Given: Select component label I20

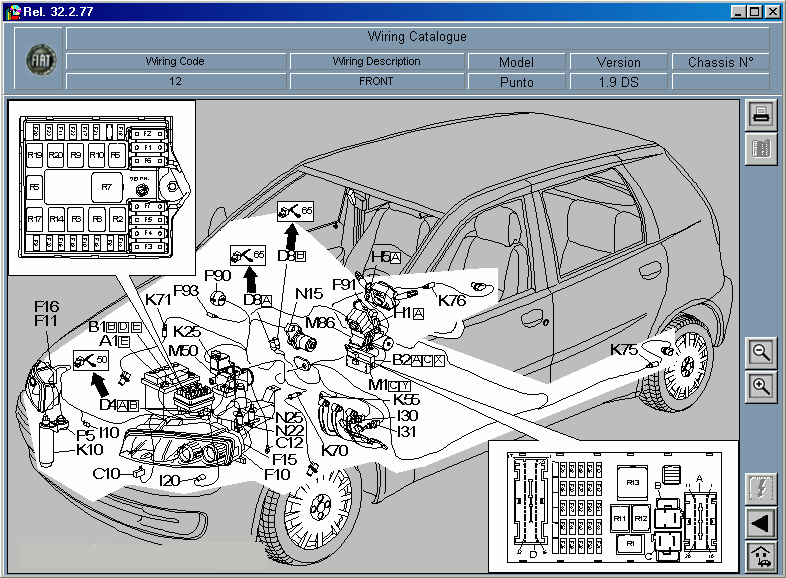Looking at the screenshot, I should [169, 481].
